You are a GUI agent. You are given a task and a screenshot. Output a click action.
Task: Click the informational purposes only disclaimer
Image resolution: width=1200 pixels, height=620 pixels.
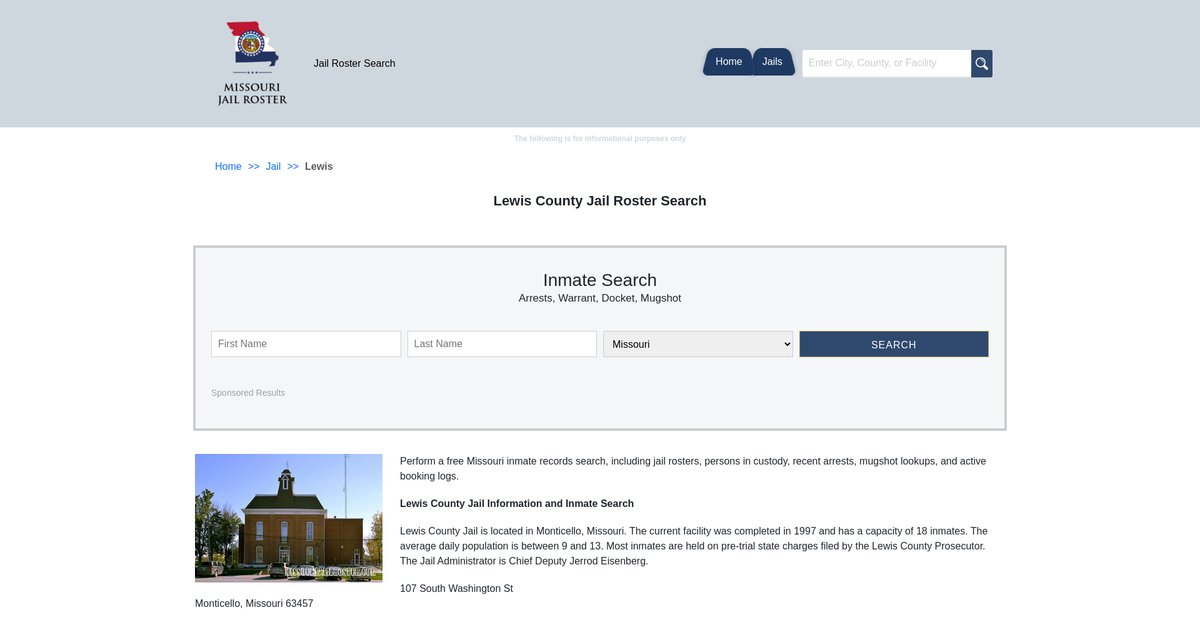click(x=600, y=139)
